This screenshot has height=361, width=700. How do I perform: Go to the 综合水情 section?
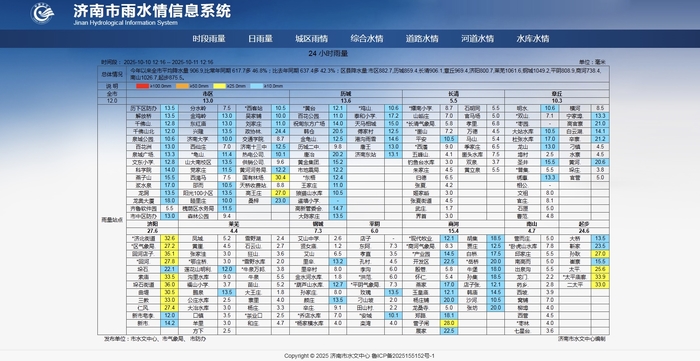point(367,39)
